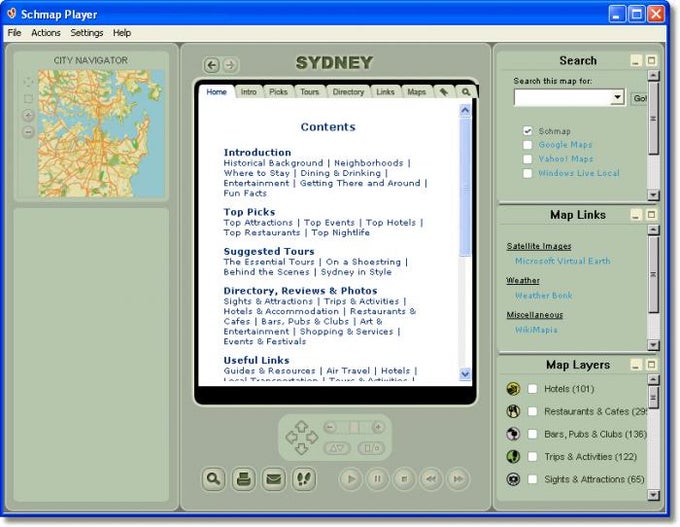680x527 pixels.
Task: Switch to the Maps tab
Action: tap(416, 92)
